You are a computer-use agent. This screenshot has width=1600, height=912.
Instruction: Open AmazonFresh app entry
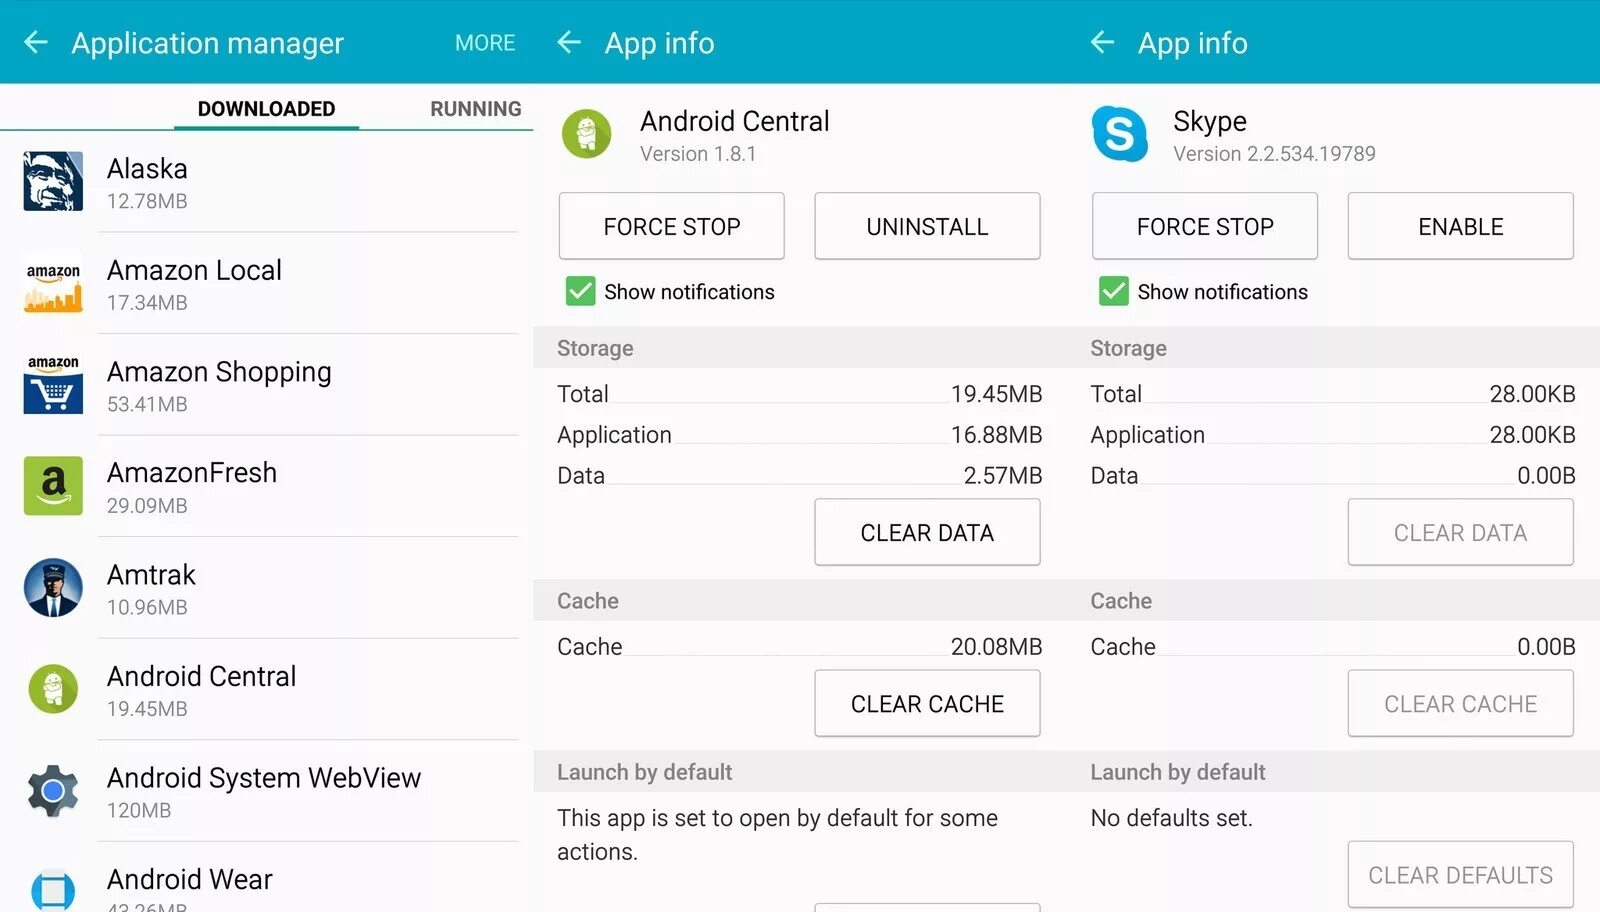point(266,487)
